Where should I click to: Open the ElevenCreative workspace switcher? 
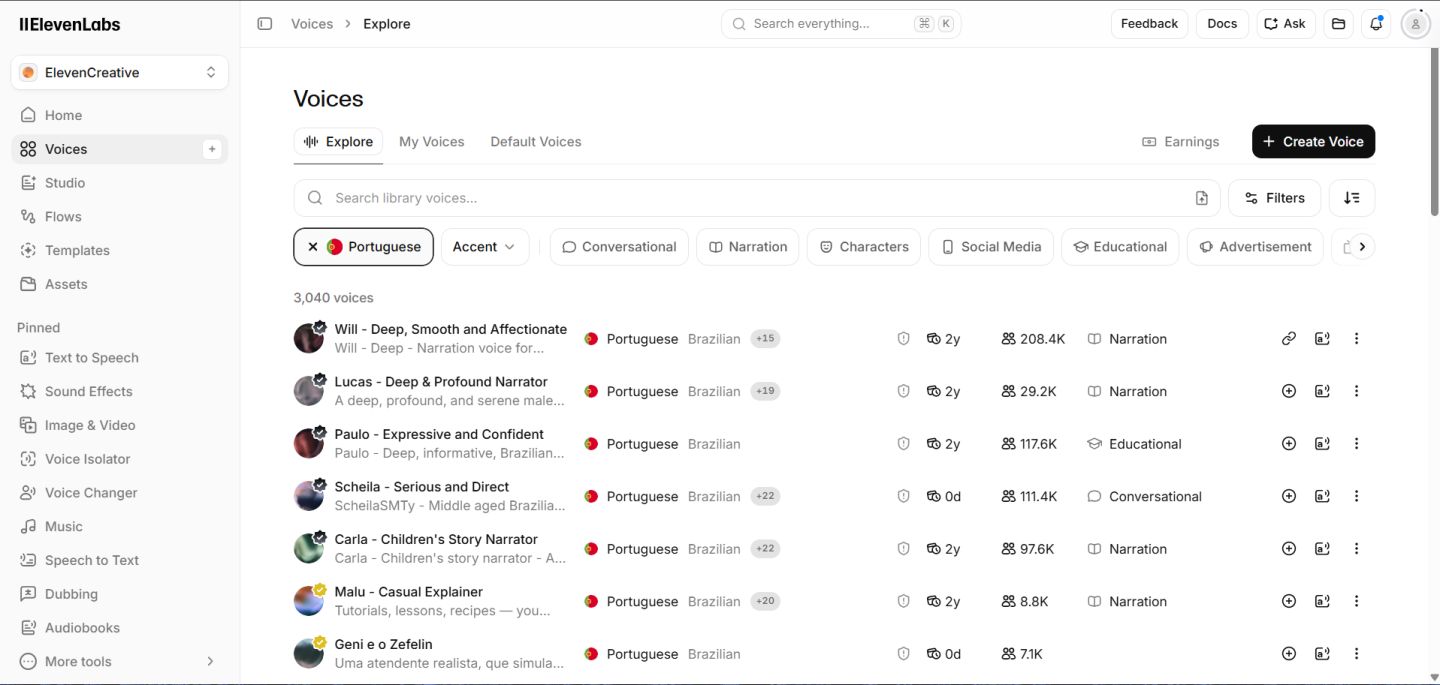[120, 72]
